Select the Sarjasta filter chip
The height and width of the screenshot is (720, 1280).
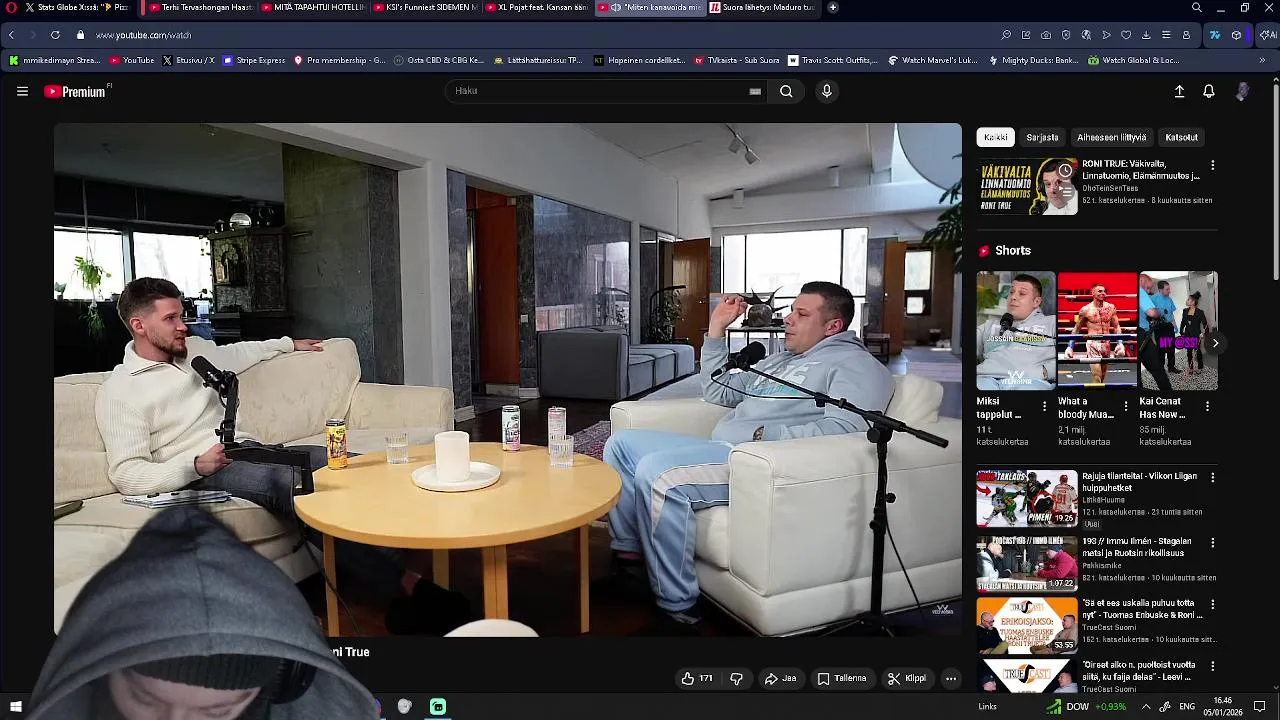(x=1042, y=138)
